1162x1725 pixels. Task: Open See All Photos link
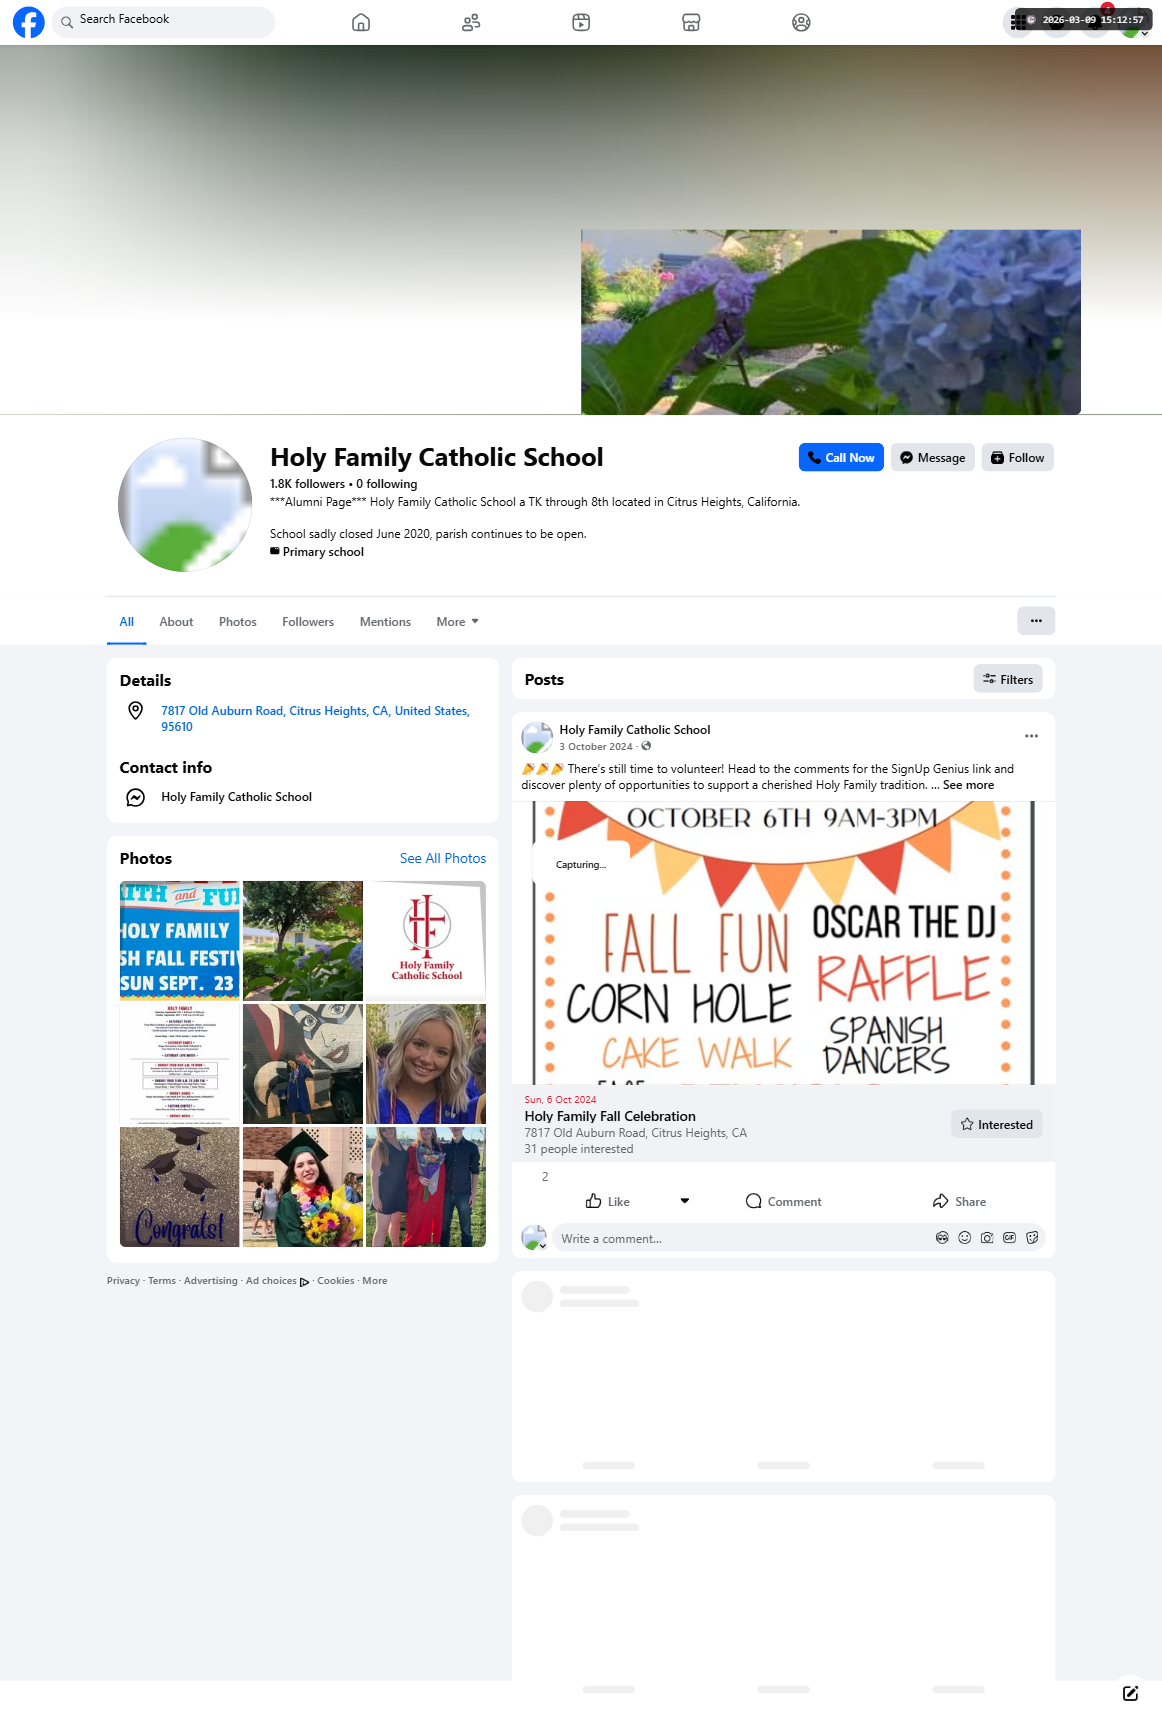click(x=443, y=859)
